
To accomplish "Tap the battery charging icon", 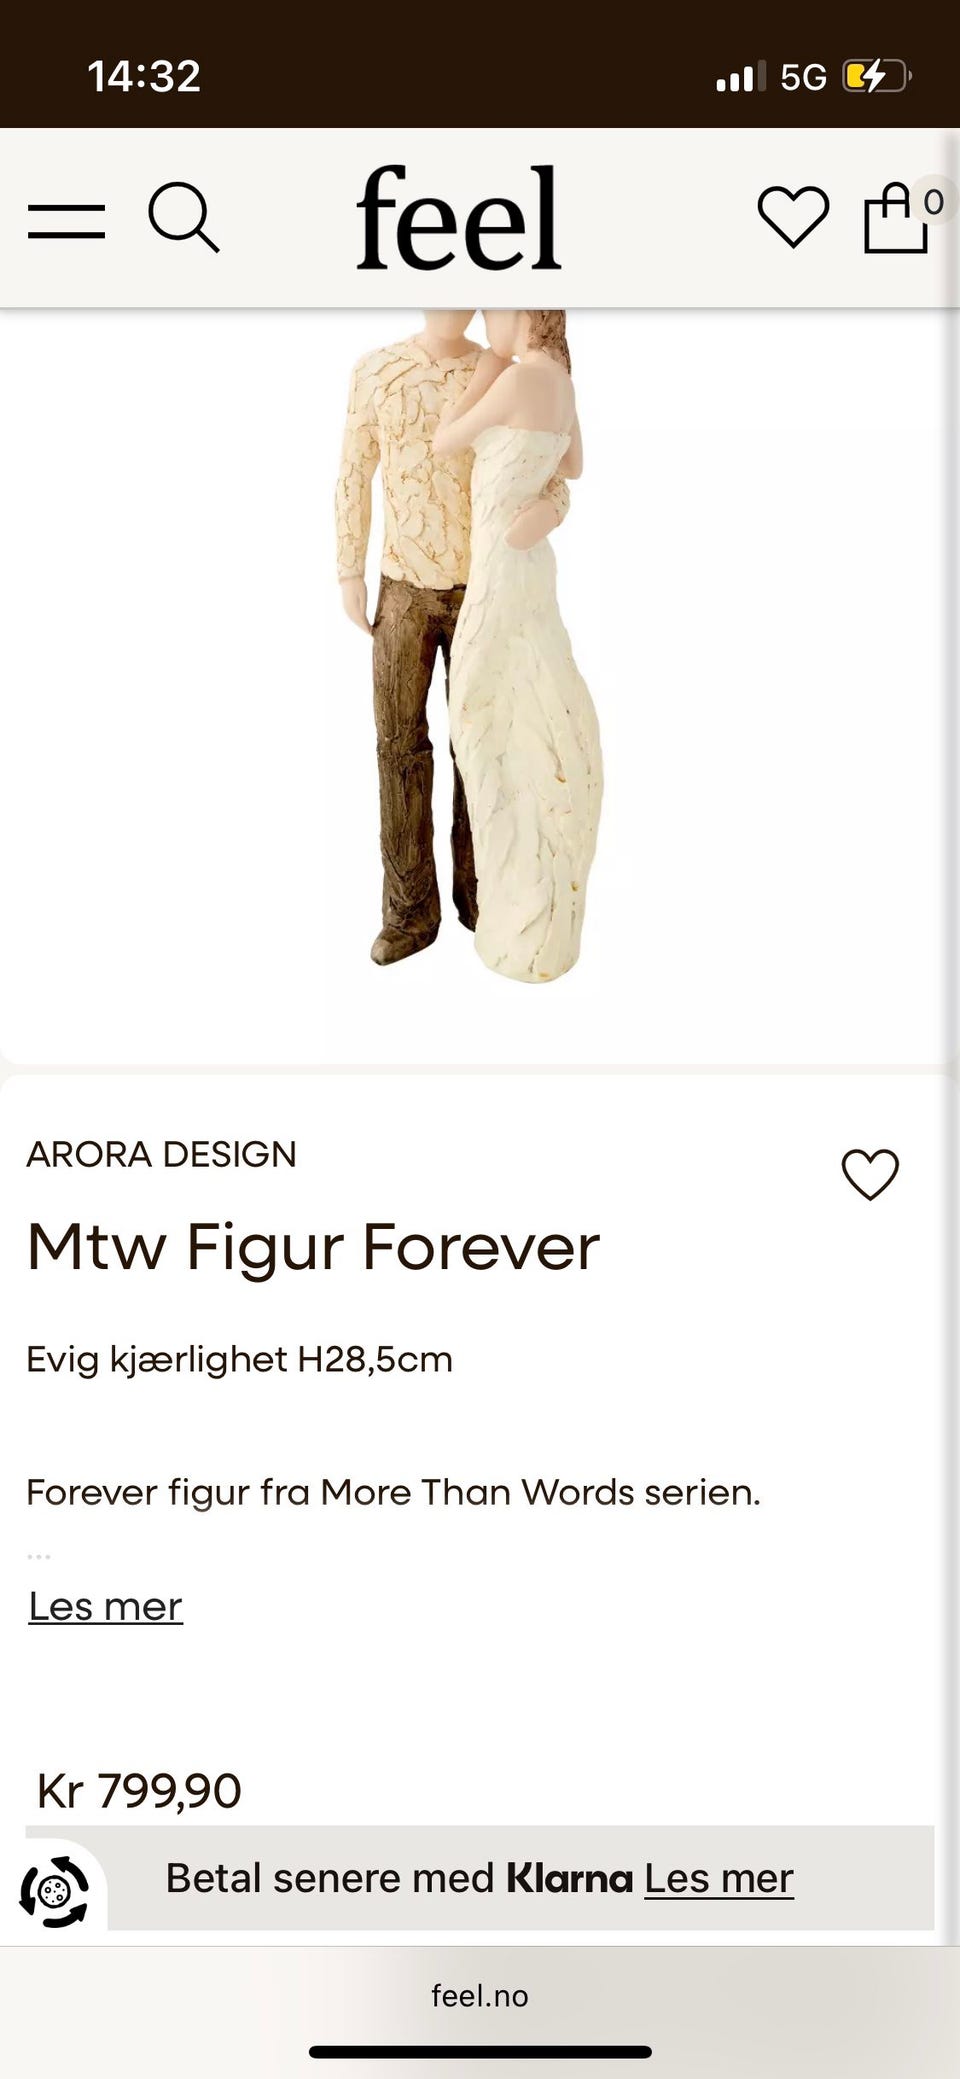I will pos(876,76).
